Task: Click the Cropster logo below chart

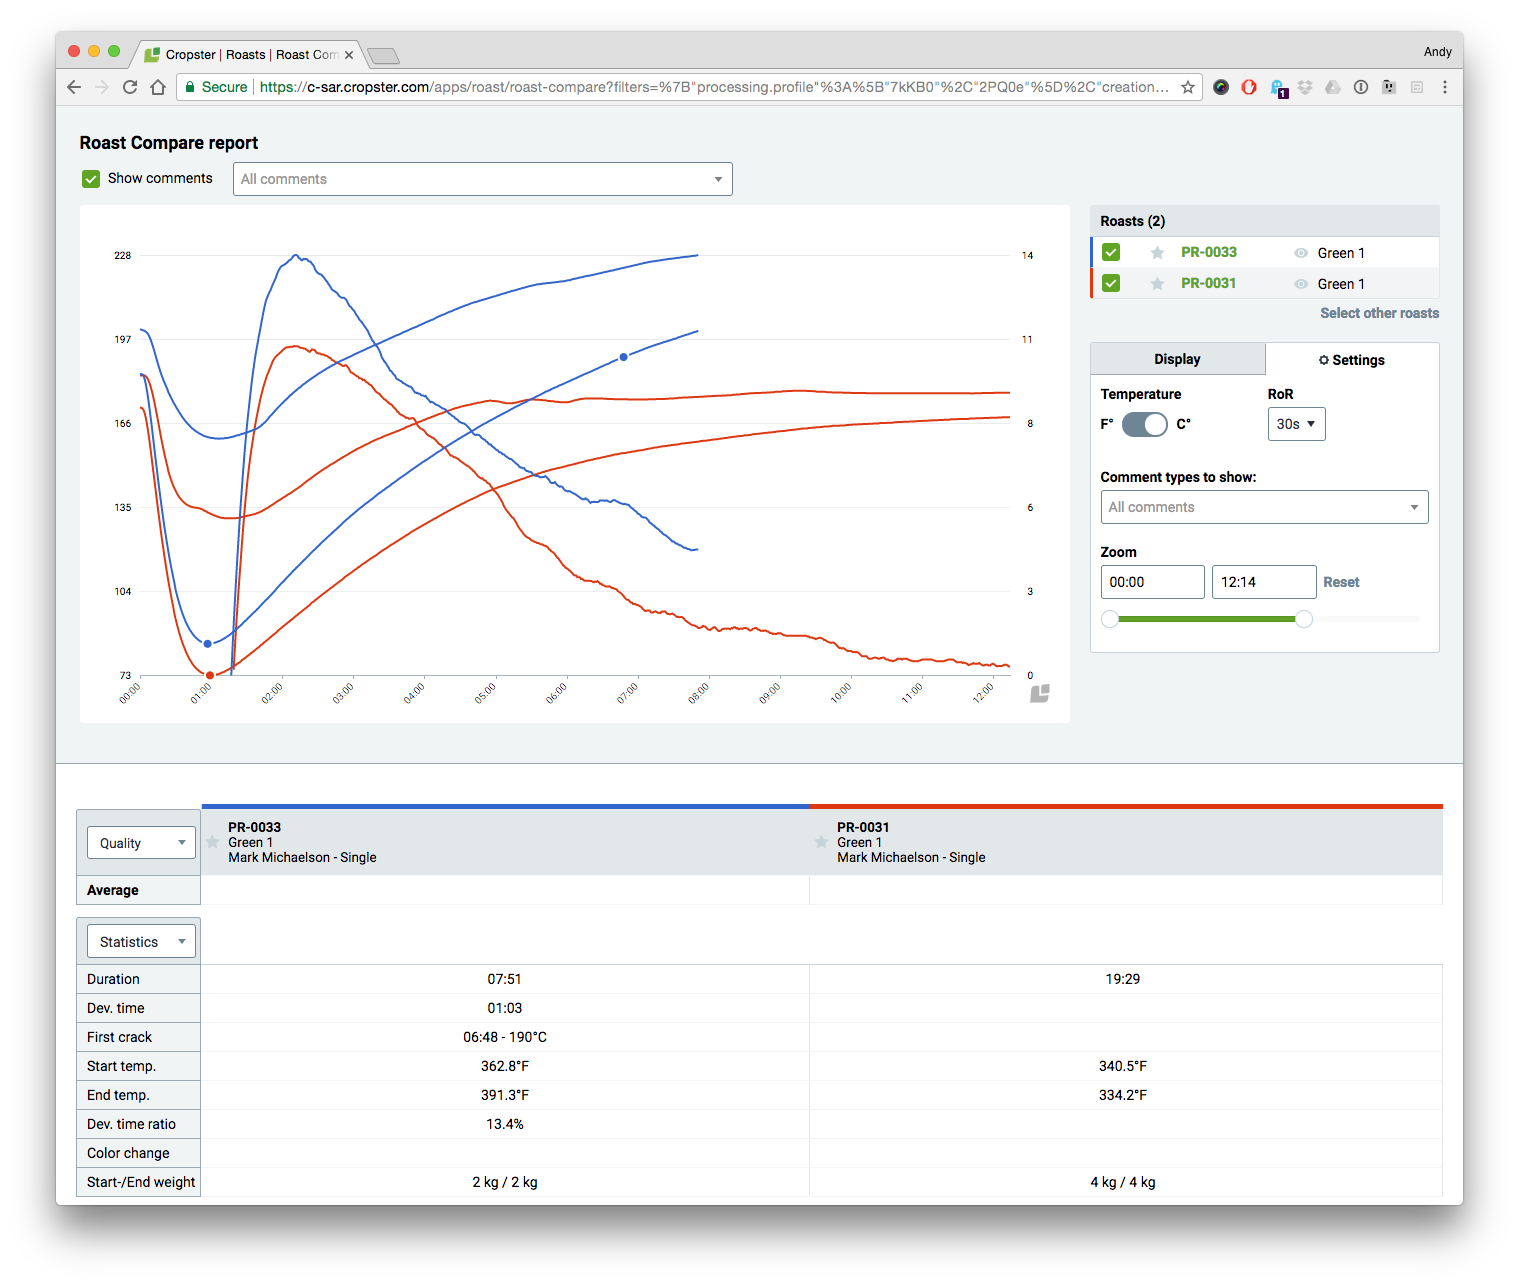Action: click(x=1040, y=693)
